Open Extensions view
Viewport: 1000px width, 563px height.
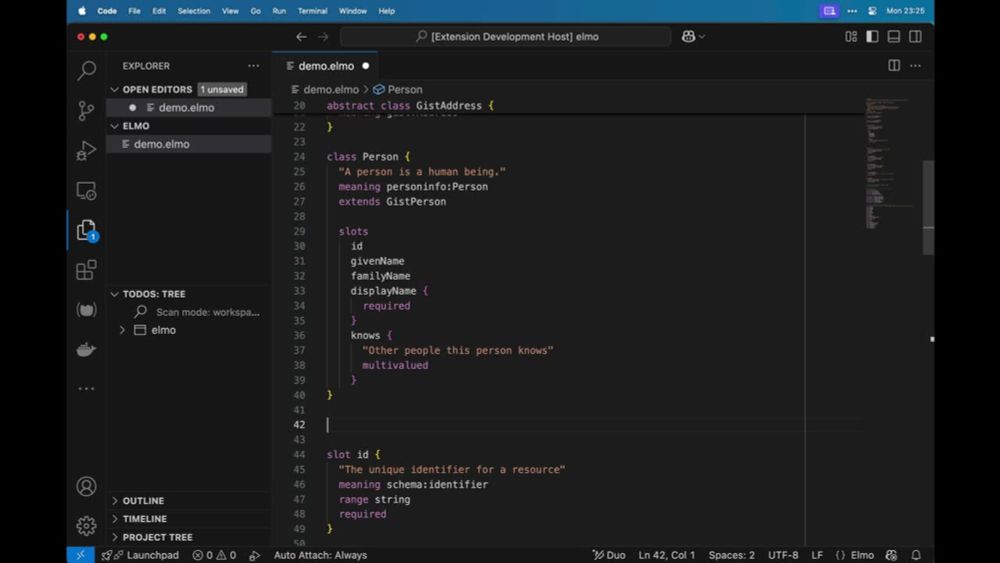86,270
